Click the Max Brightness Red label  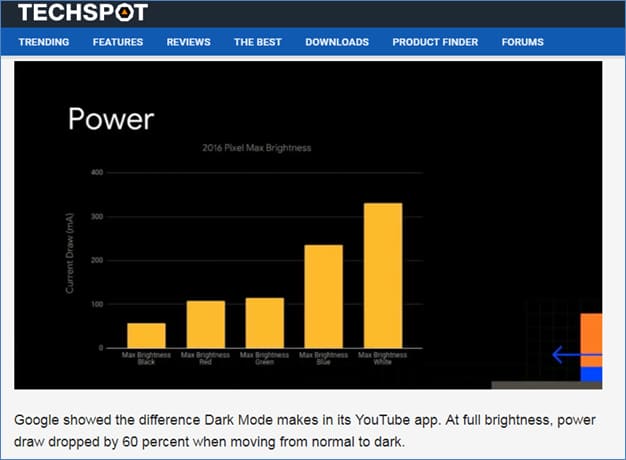205,358
